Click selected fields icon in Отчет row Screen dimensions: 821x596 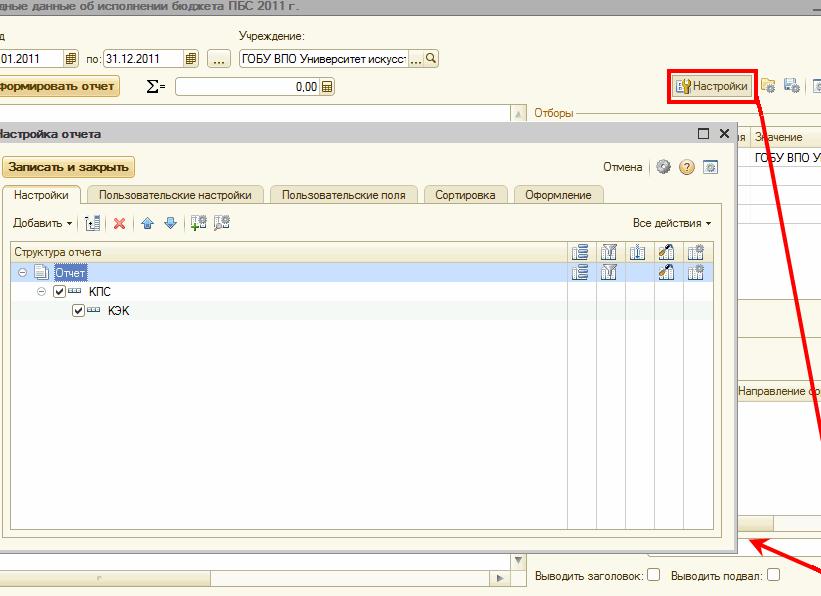[580, 272]
